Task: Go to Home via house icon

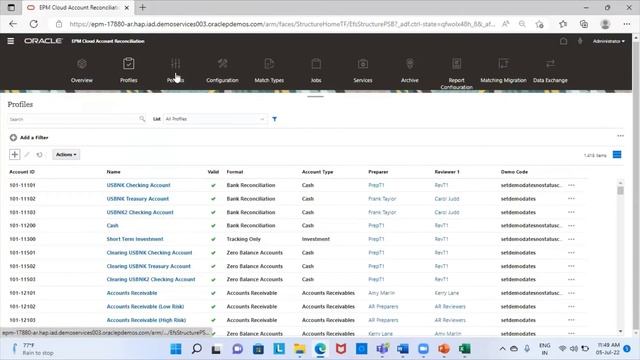Action: pos(563,41)
